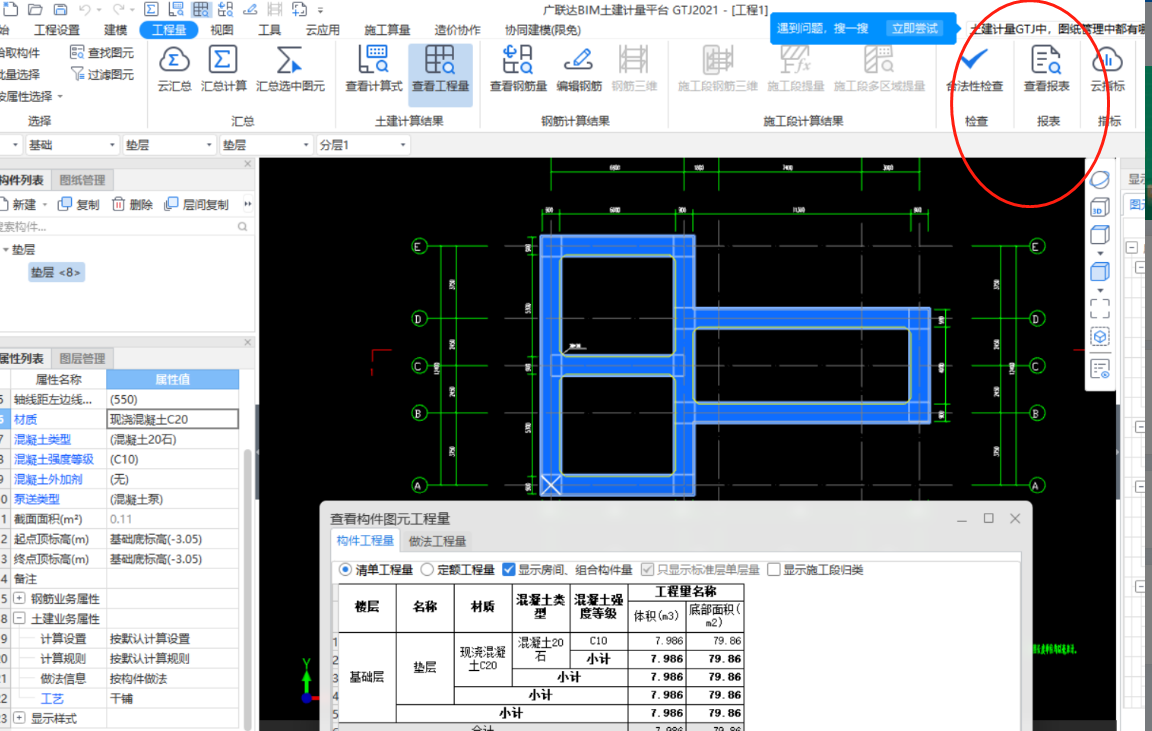The image size is (1152, 731).
Task: Collapse the 垫层 tree node
Action: pyautogui.click(x=6, y=250)
